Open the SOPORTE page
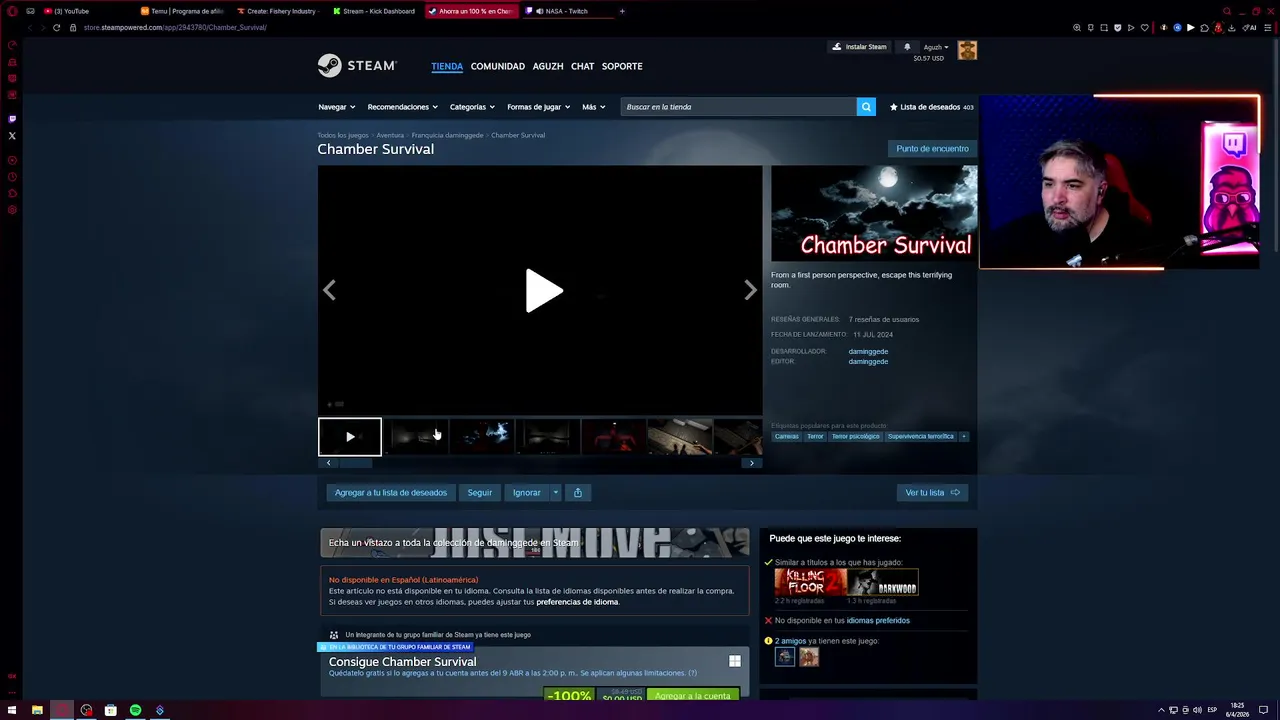The width and height of the screenshot is (1280, 720). pos(622,66)
